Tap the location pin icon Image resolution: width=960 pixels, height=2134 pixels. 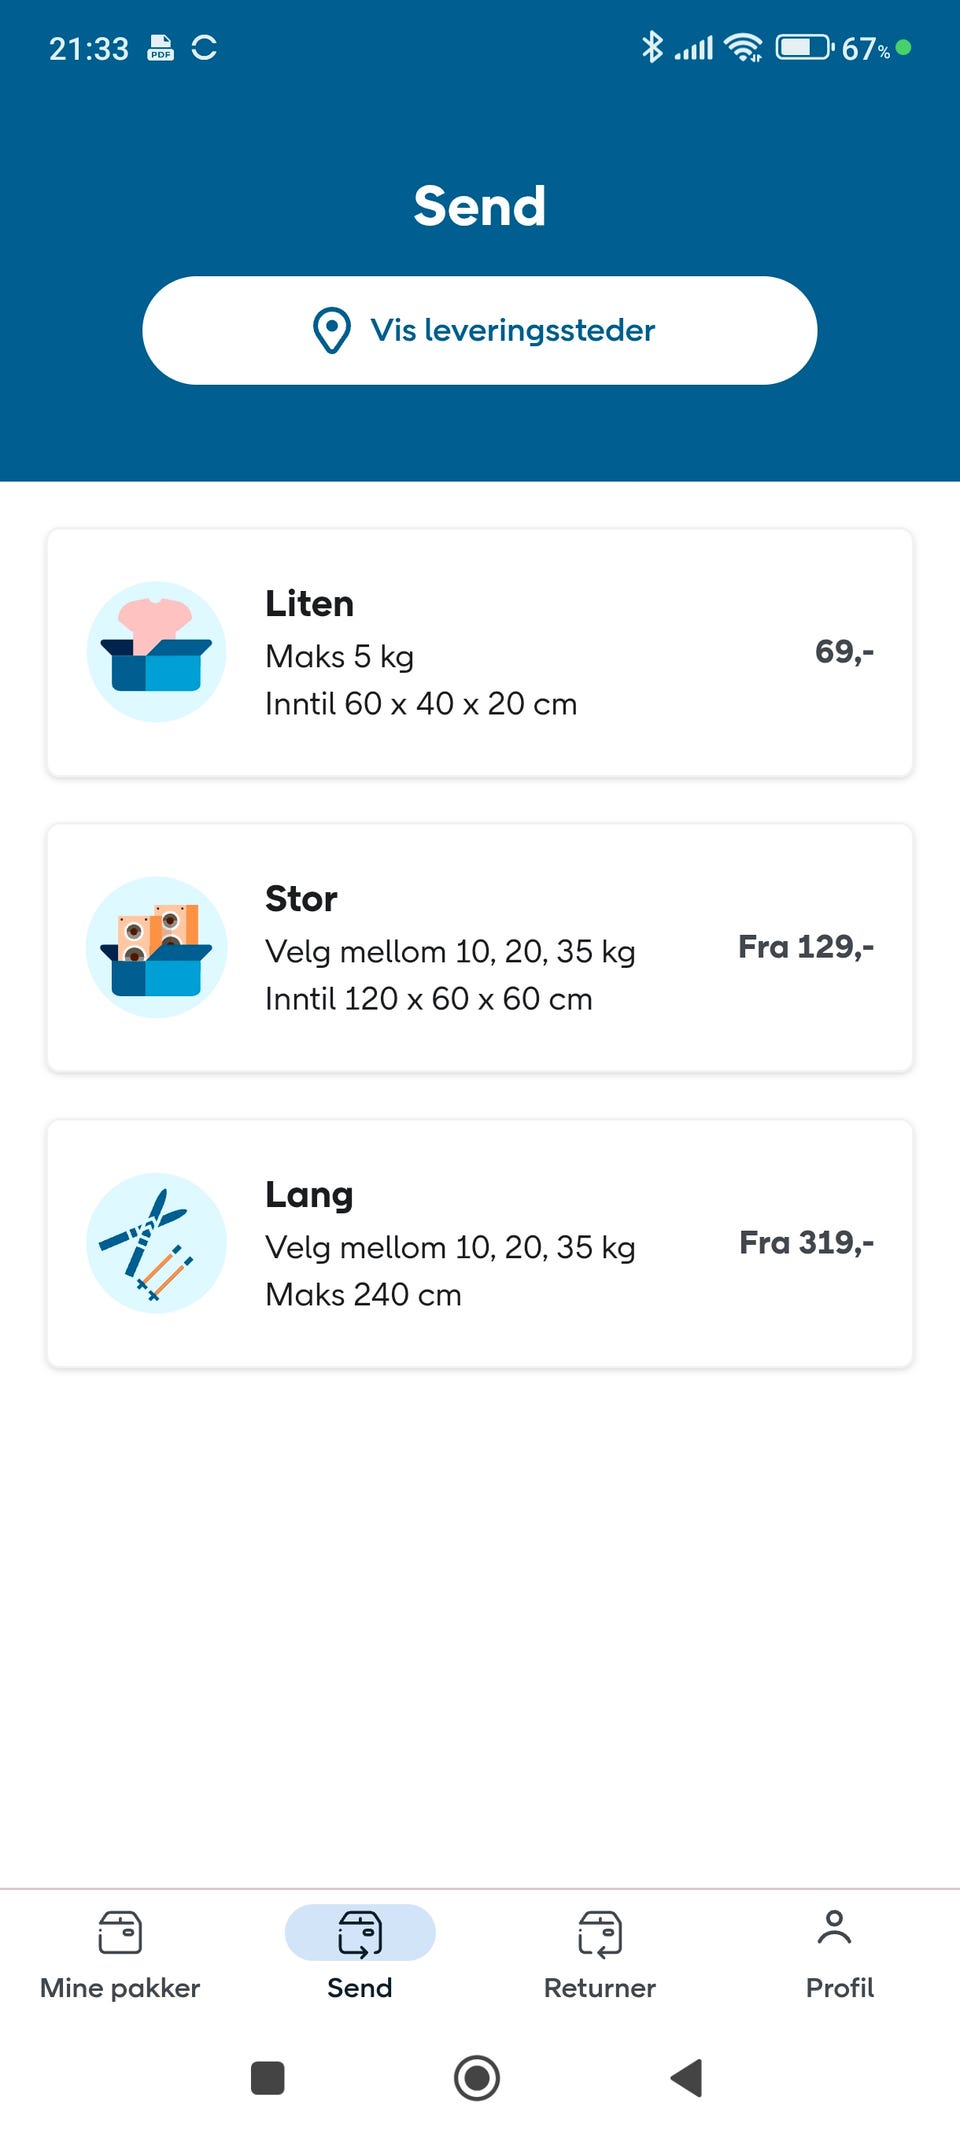[332, 330]
